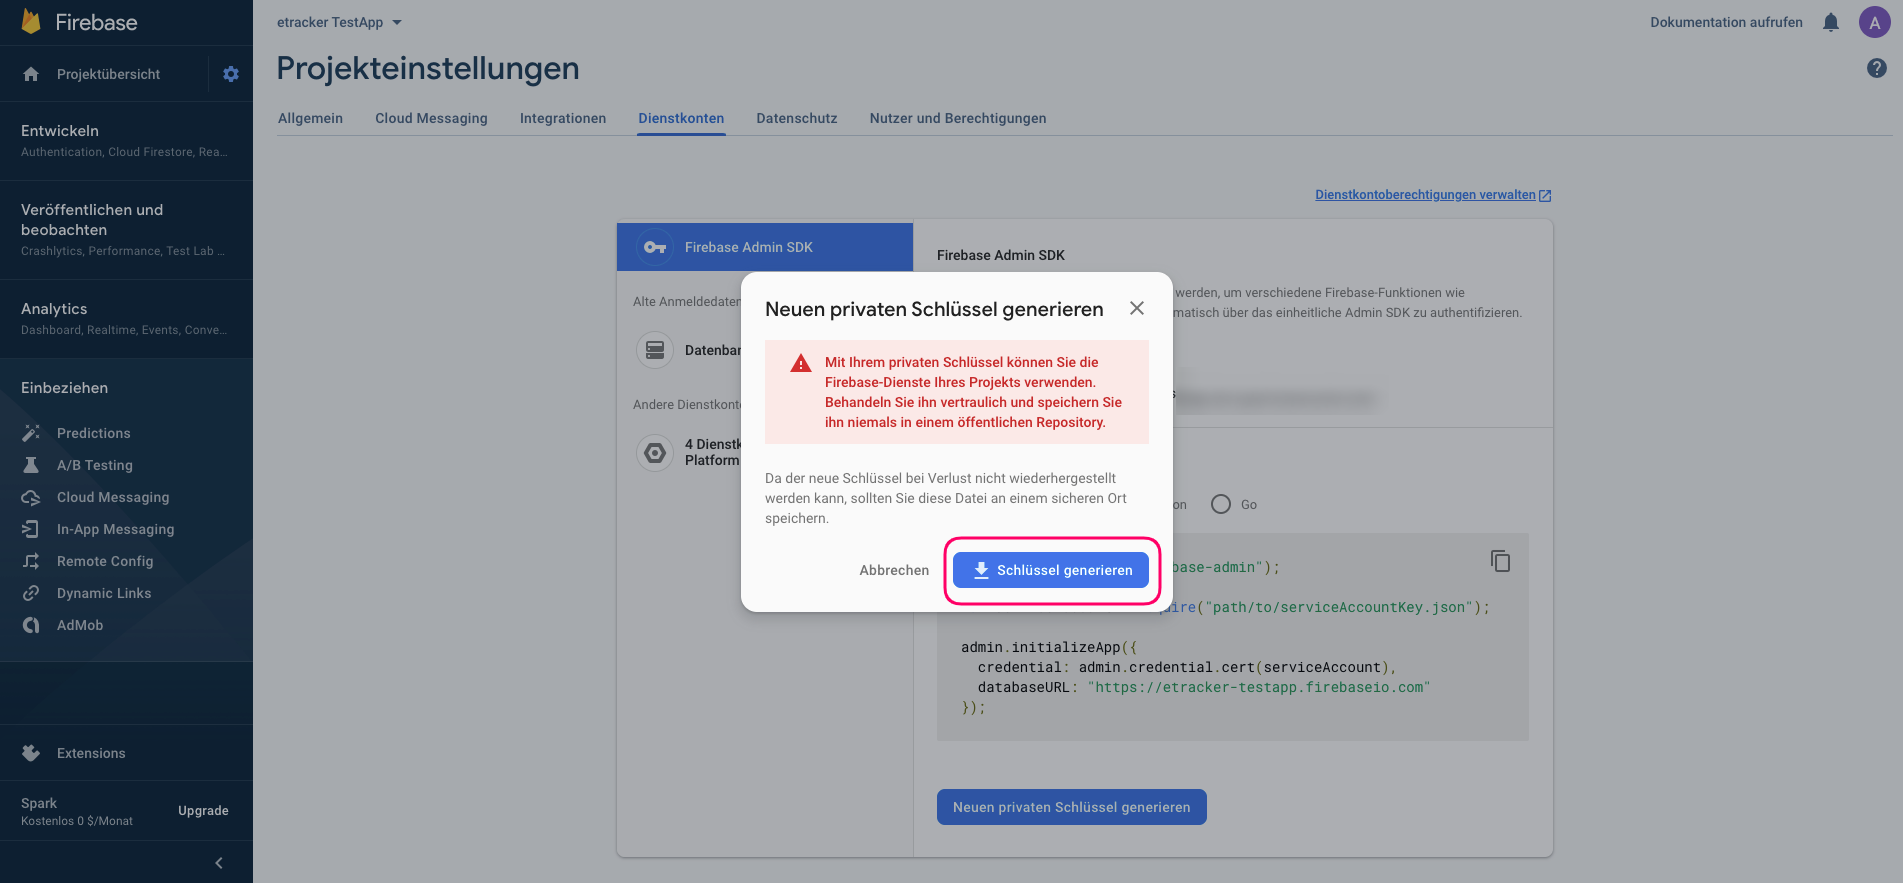Click the database secrets icon
1903x883 pixels.
655,350
